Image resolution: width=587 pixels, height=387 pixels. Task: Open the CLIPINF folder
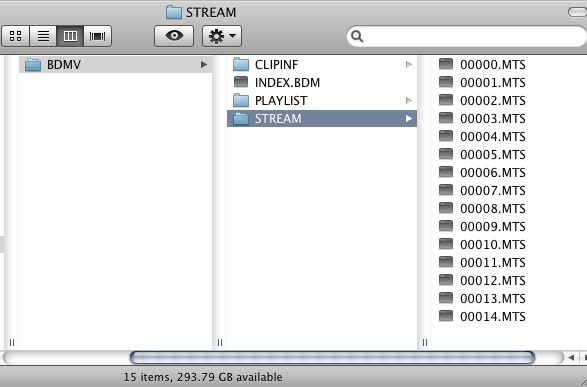322,64
